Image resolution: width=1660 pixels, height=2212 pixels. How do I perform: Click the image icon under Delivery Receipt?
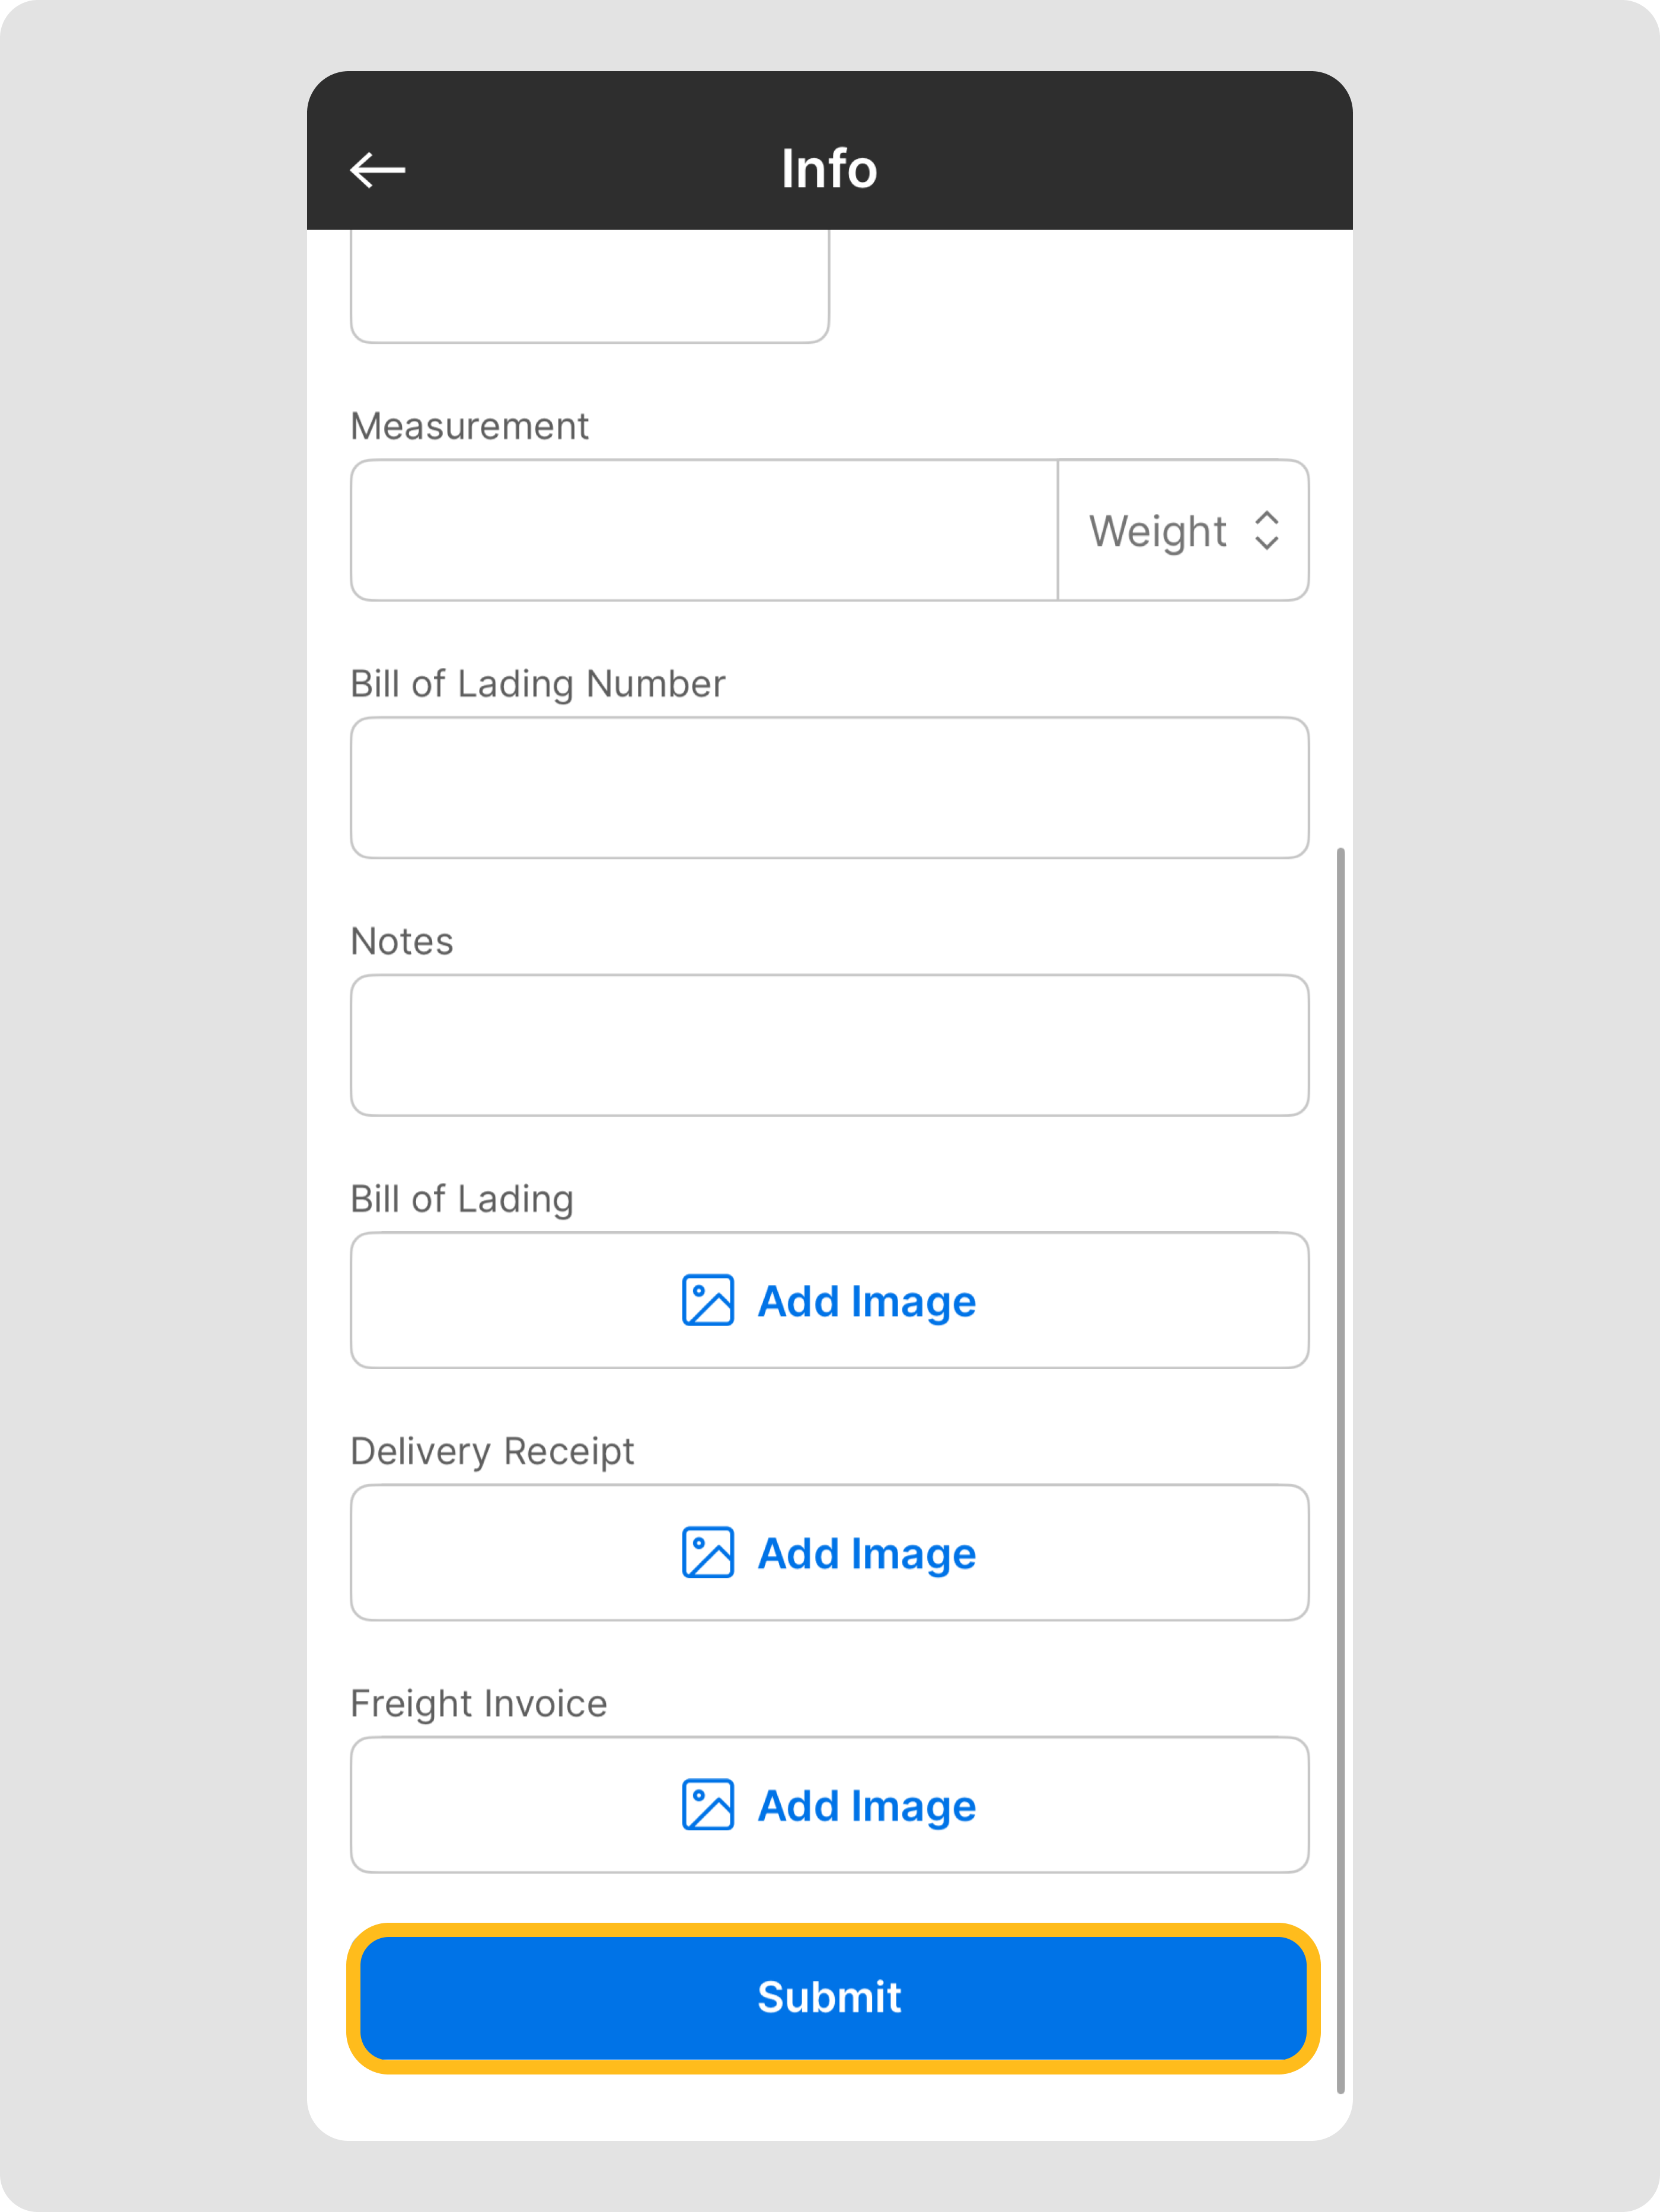[x=708, y=1552]
